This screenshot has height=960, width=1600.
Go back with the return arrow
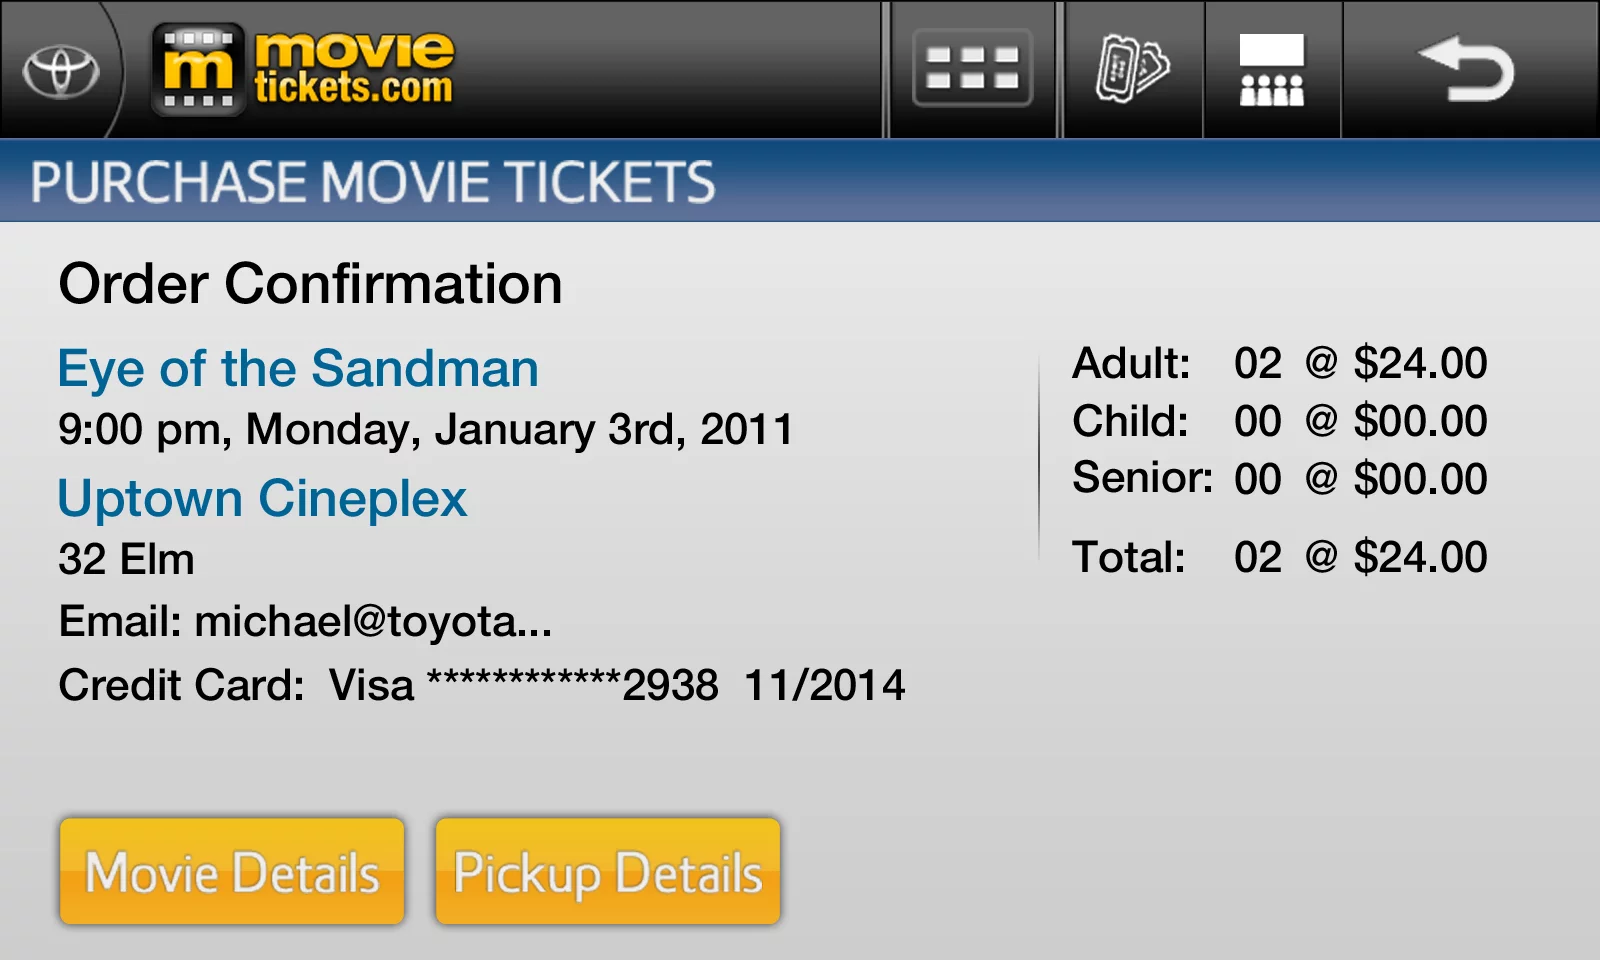point(1468,69)
